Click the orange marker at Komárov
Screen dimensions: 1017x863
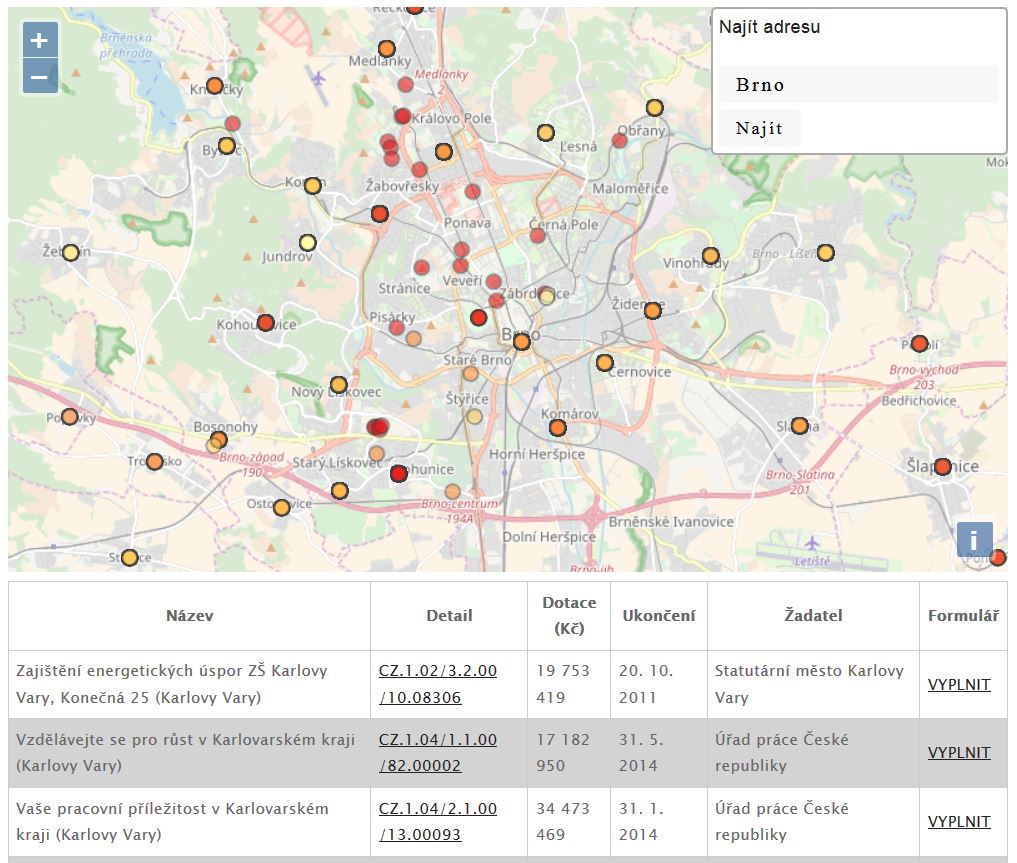click(x=558, y=428)
